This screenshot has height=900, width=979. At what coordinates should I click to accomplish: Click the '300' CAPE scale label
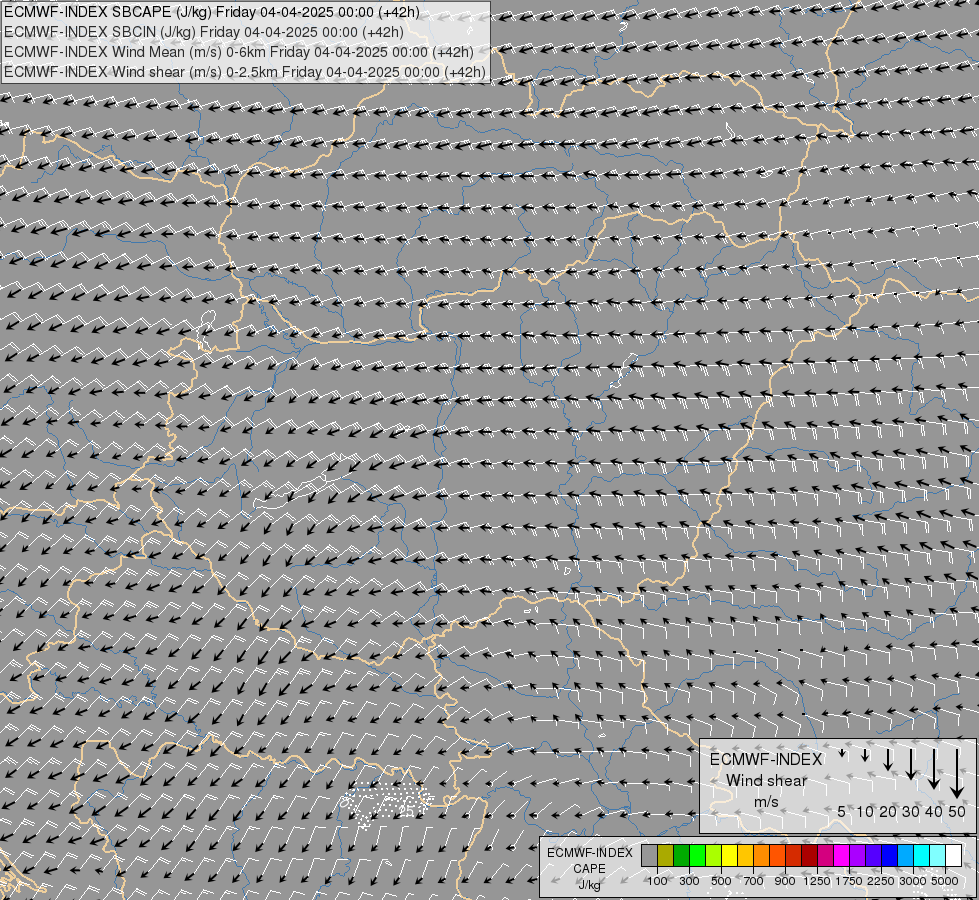coord(689,881)
